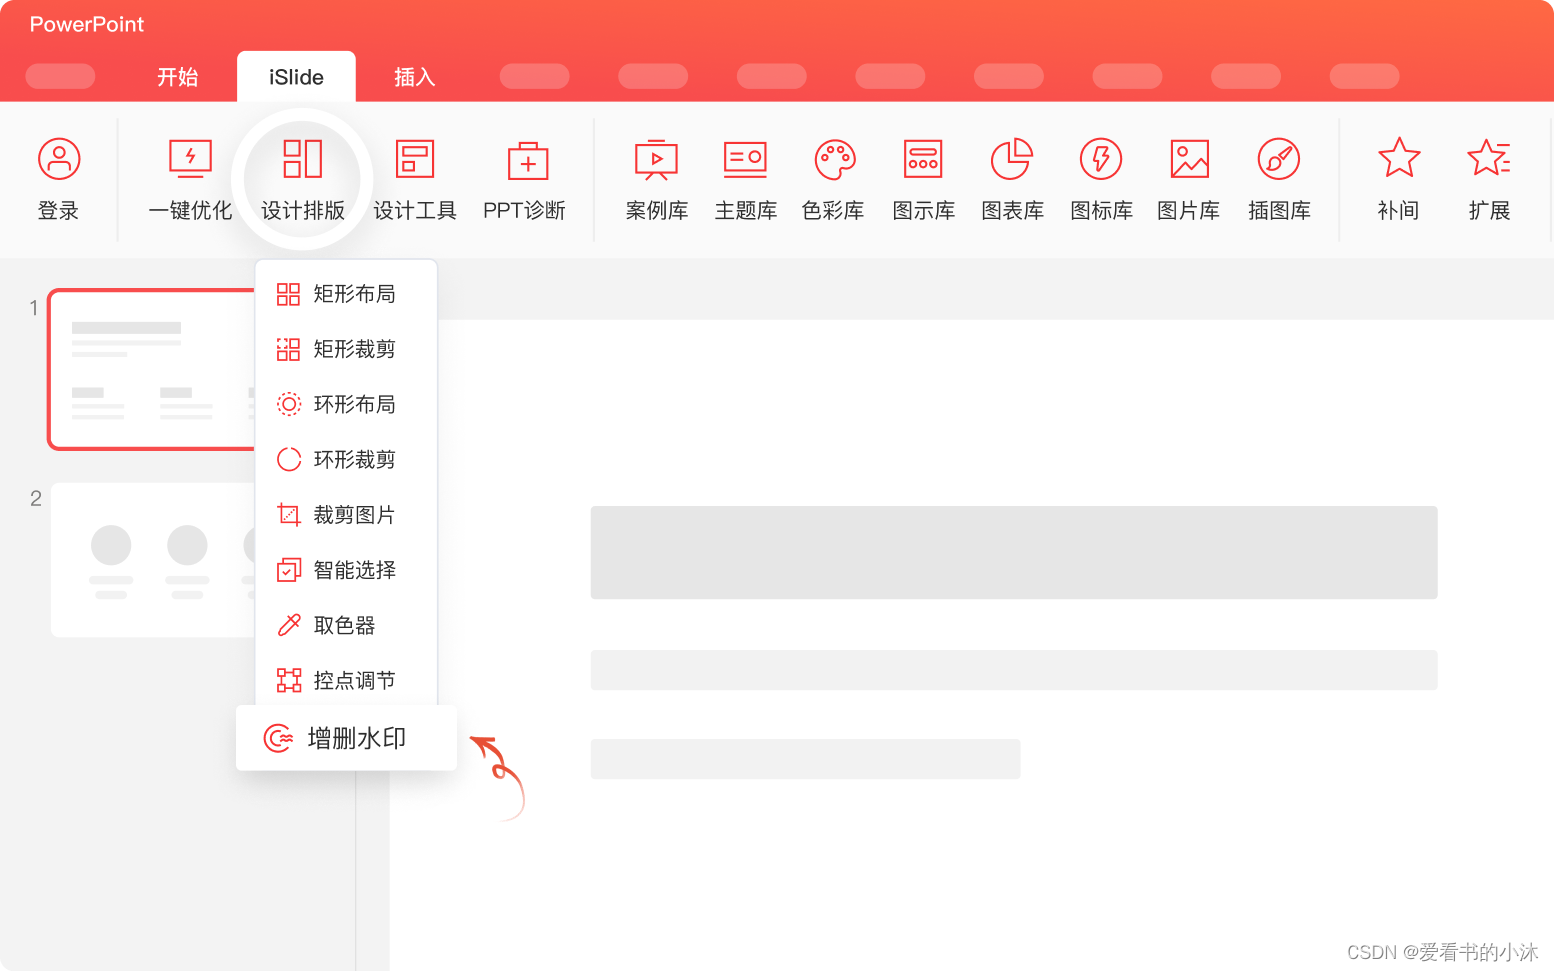Choose 矩形布局 from the dropdown
The image size is (1554, 971).
tap(346, 294)
